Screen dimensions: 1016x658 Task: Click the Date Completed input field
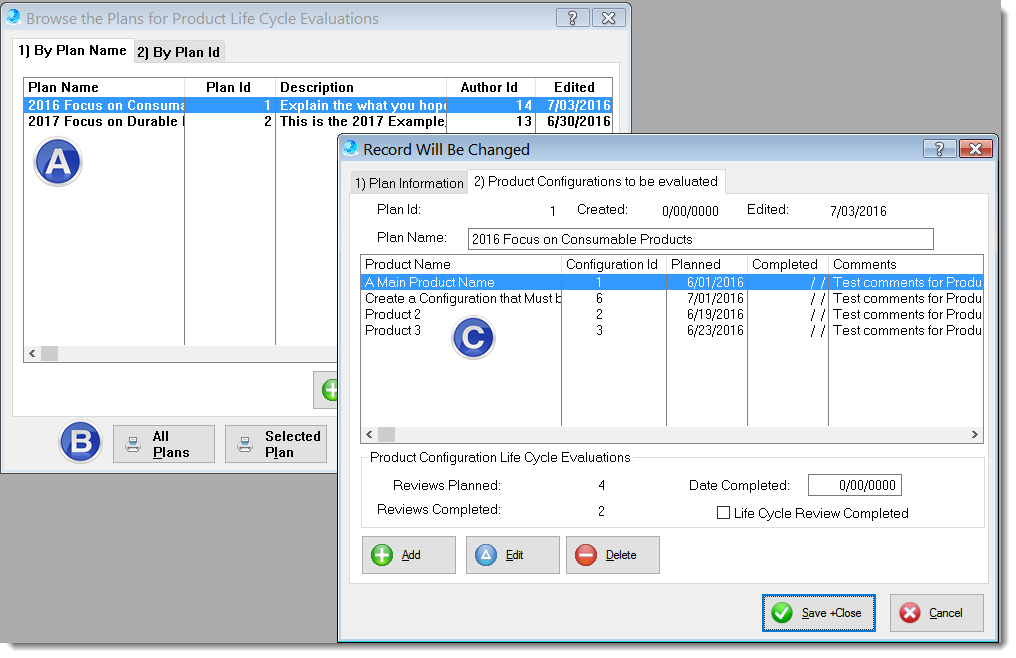click(855, 485)
